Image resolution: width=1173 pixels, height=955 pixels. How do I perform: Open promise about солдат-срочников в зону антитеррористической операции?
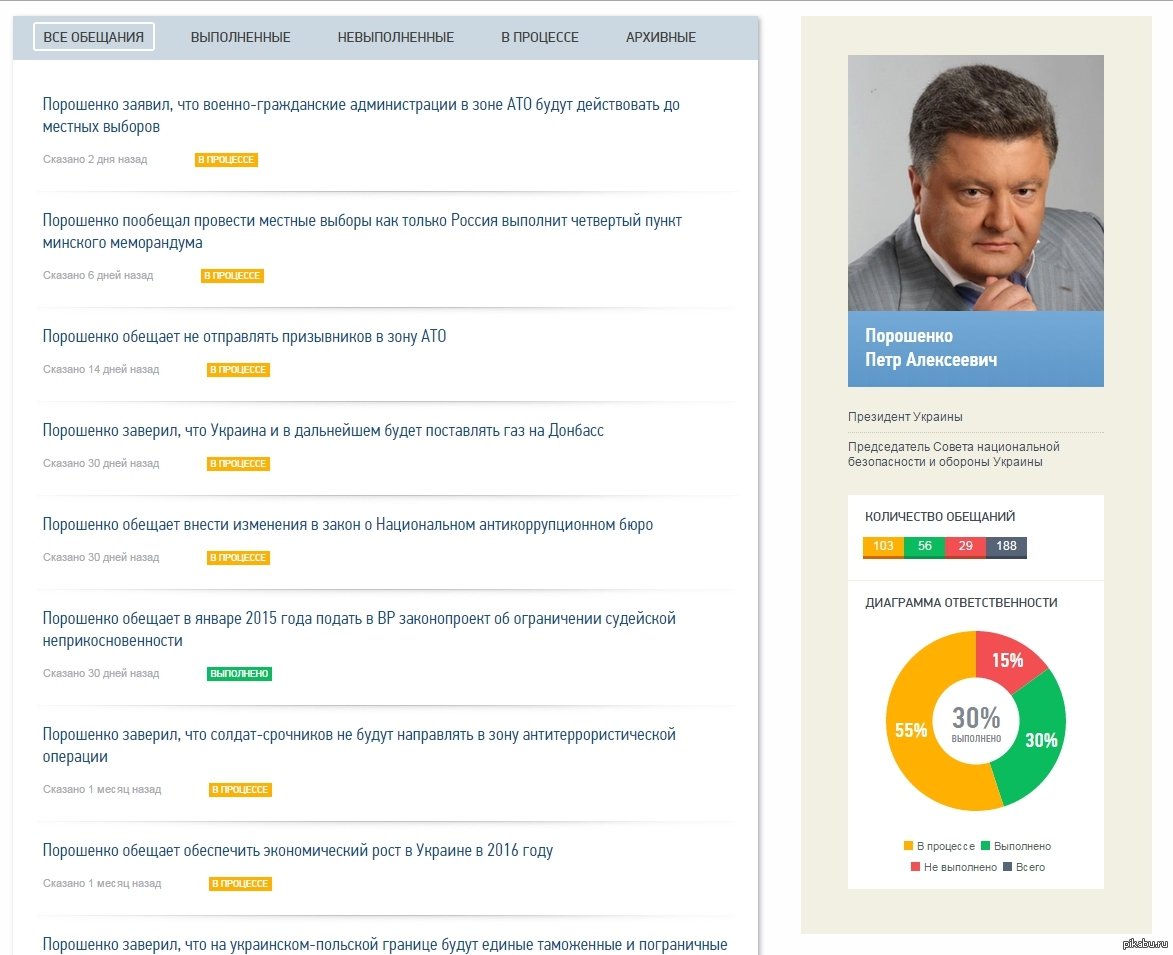point(359,745)
